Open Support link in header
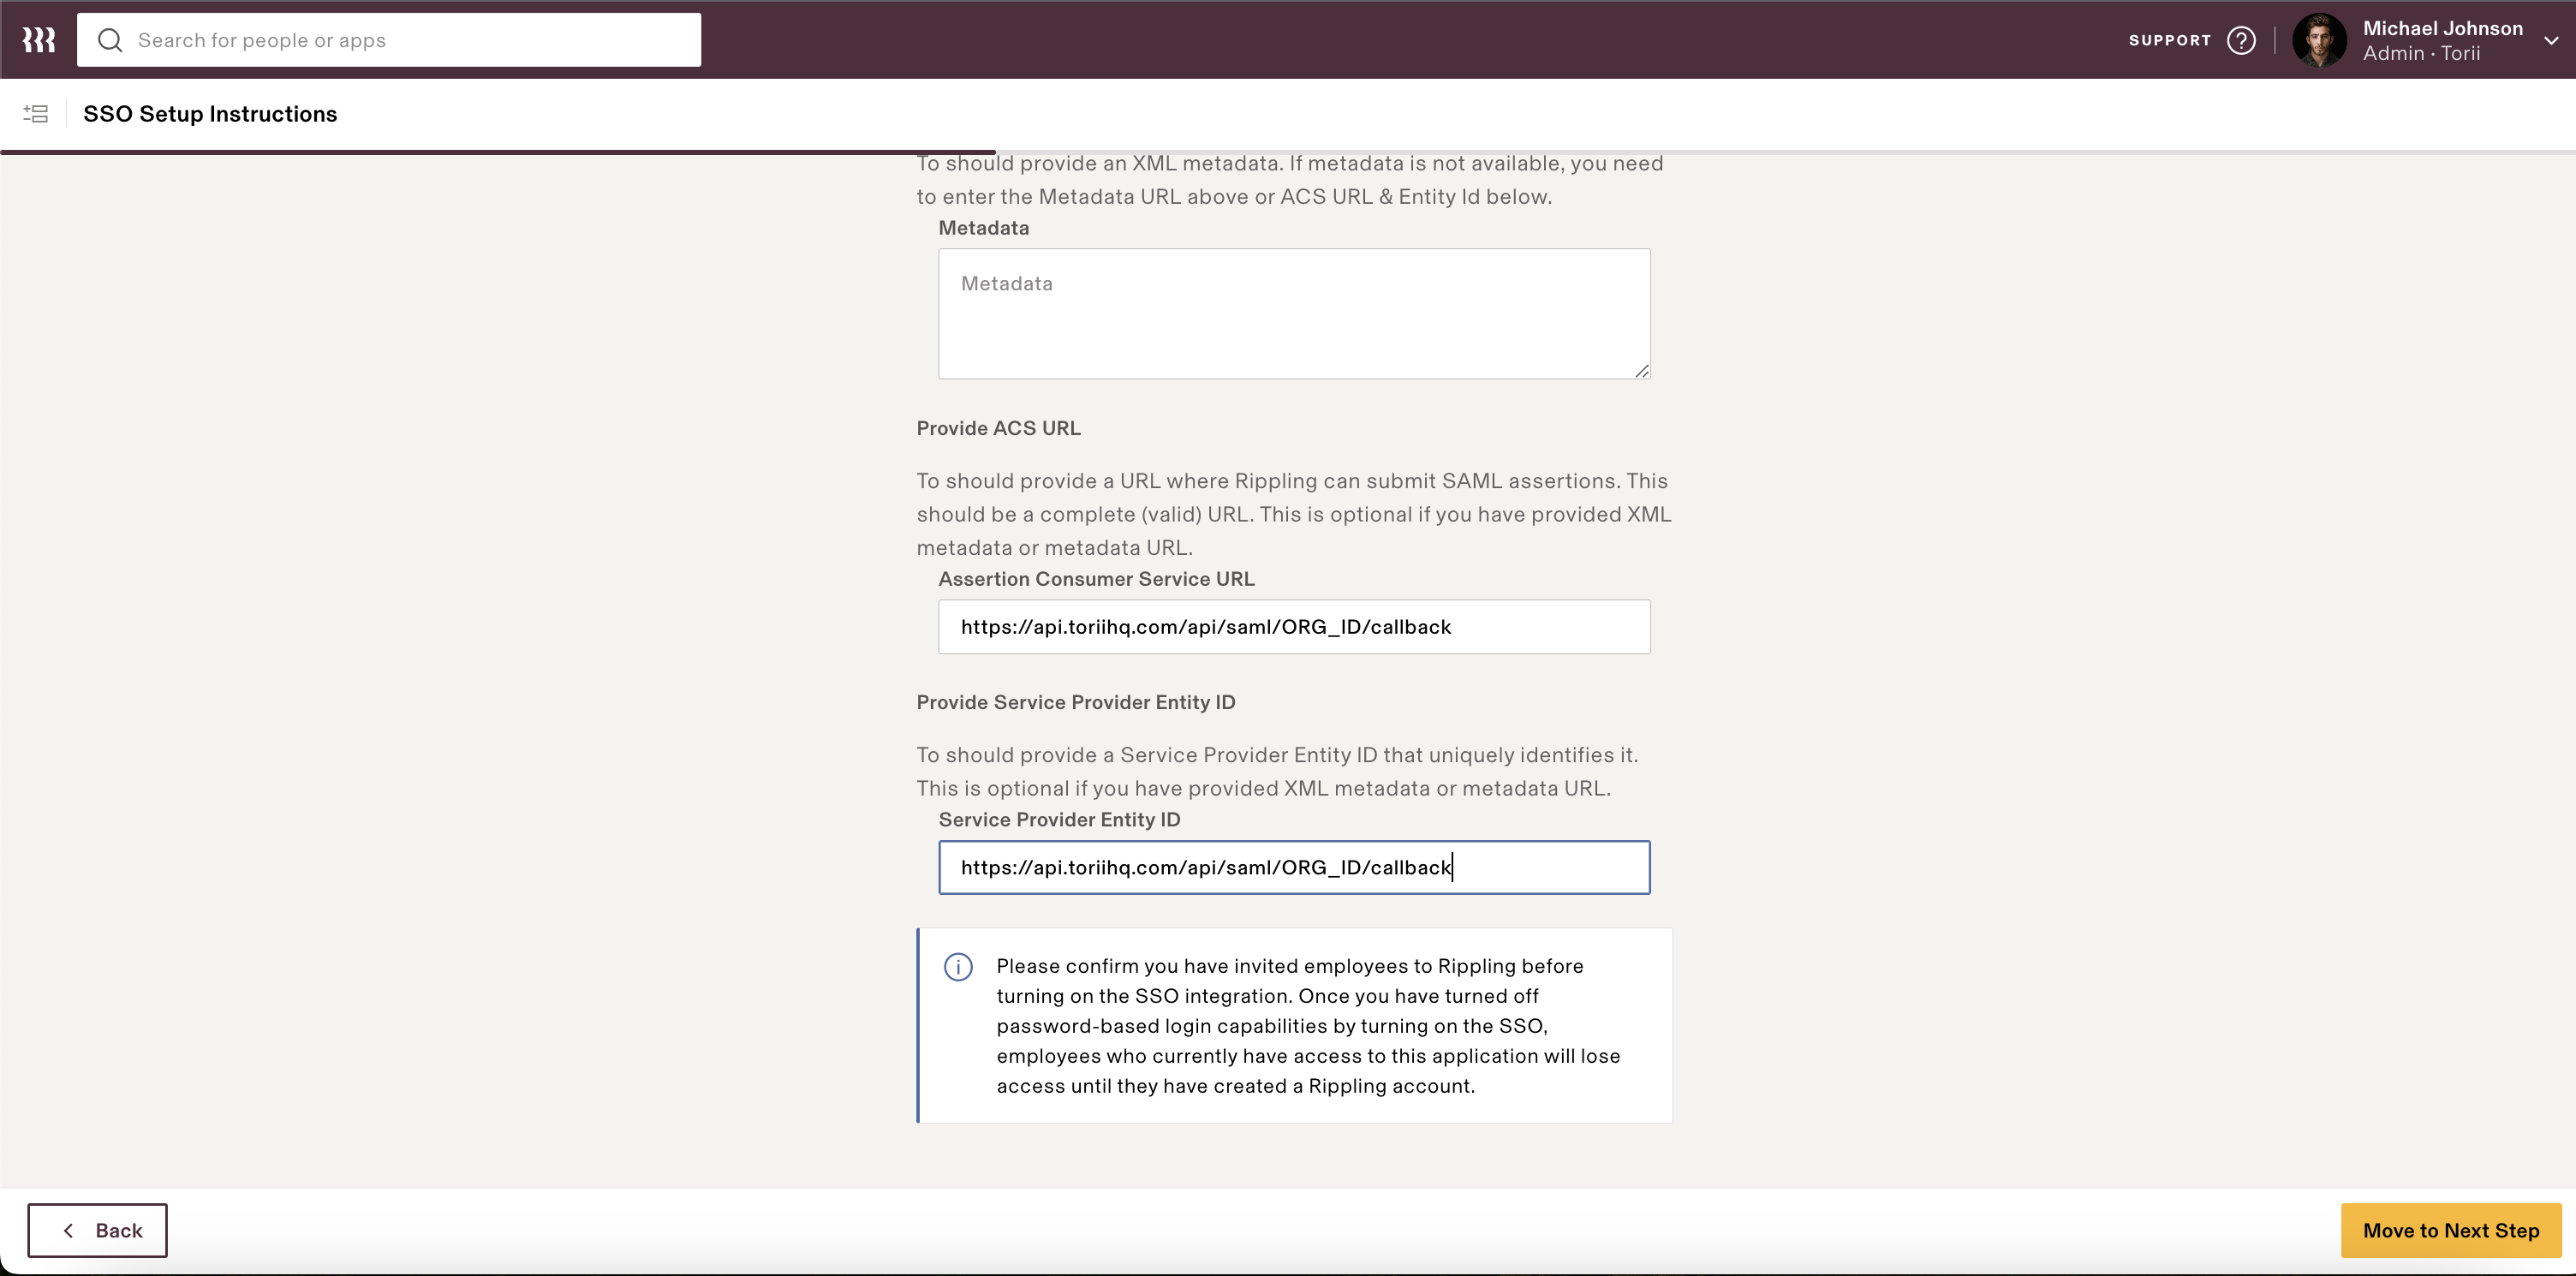Image resolution: width=2576 pixels, height=1276 pixels. [x=2169, y=40]
